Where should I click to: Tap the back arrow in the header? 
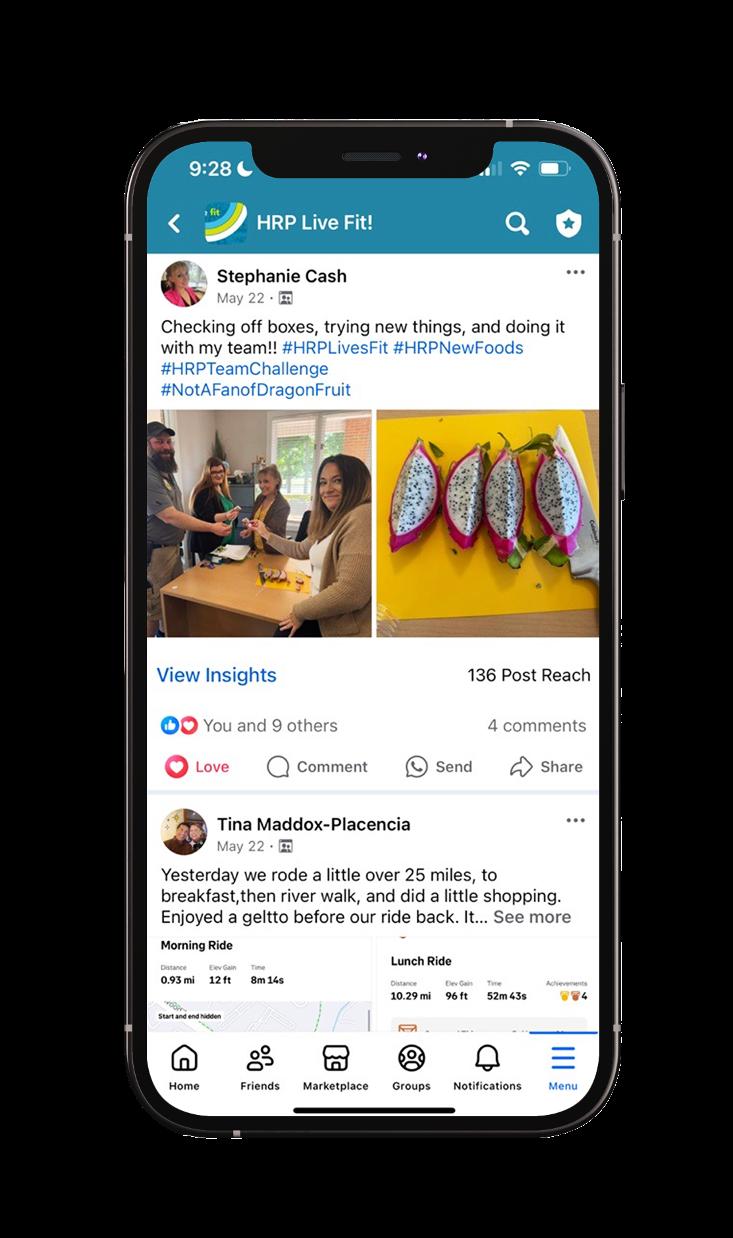coord(174,223)
